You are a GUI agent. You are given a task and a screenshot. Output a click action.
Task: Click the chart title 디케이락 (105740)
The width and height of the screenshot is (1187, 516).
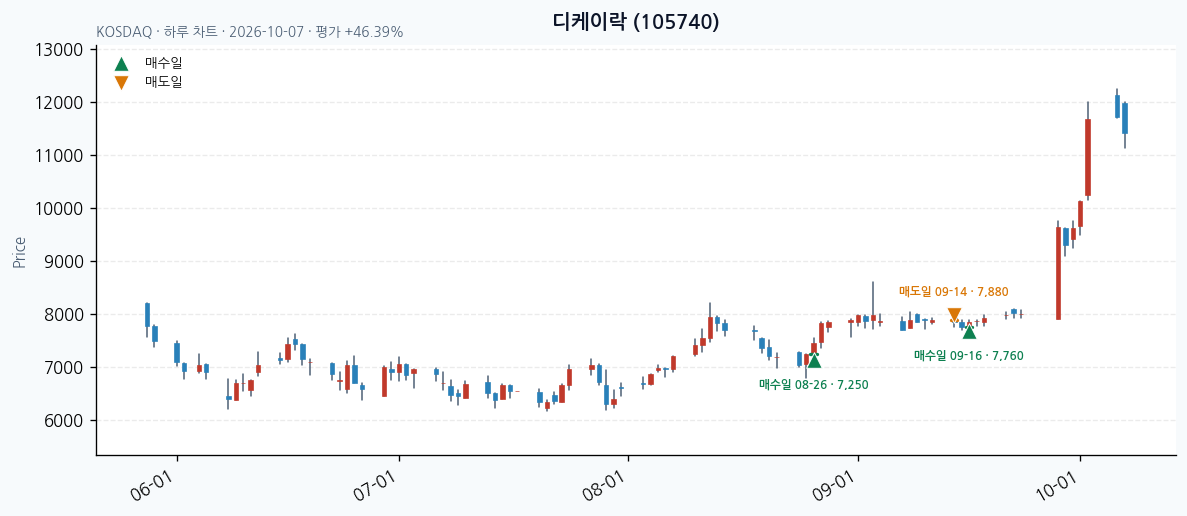(636, 23)
